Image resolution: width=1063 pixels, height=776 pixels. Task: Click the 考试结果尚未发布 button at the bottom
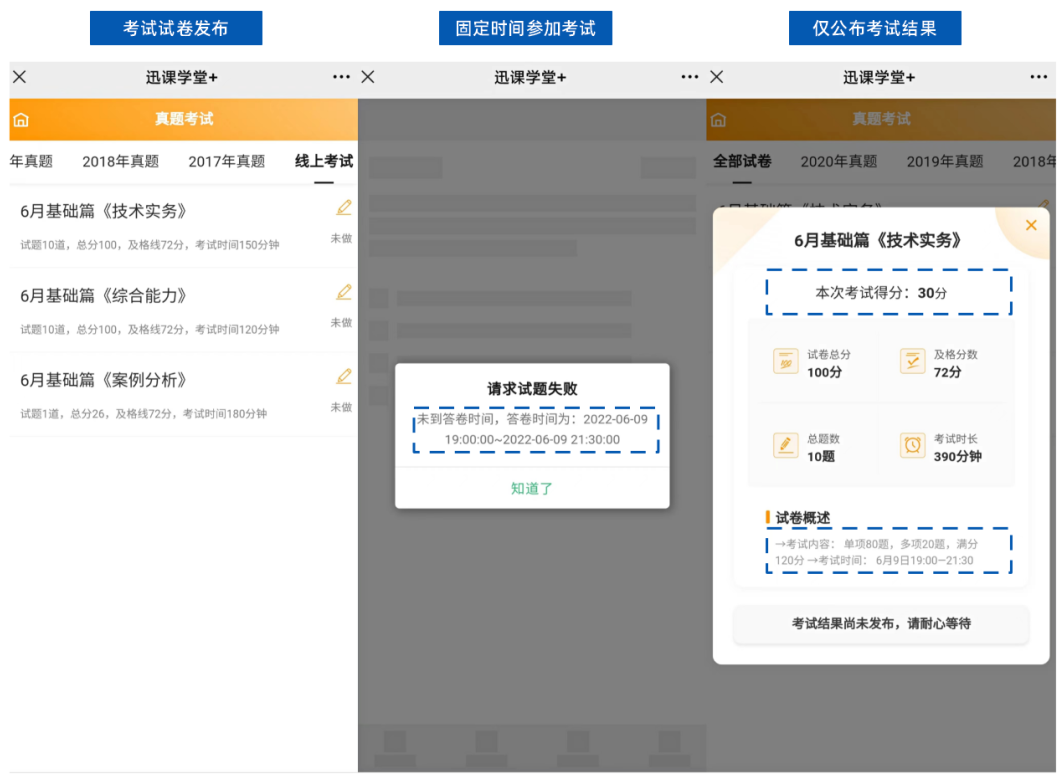point(882,624)
